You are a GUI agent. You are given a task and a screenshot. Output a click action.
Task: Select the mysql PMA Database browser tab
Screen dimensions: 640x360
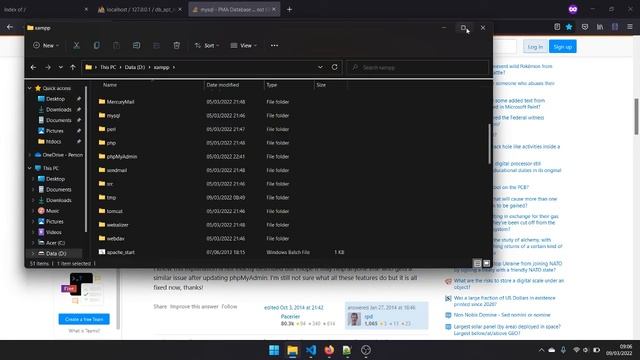(234, 9)
